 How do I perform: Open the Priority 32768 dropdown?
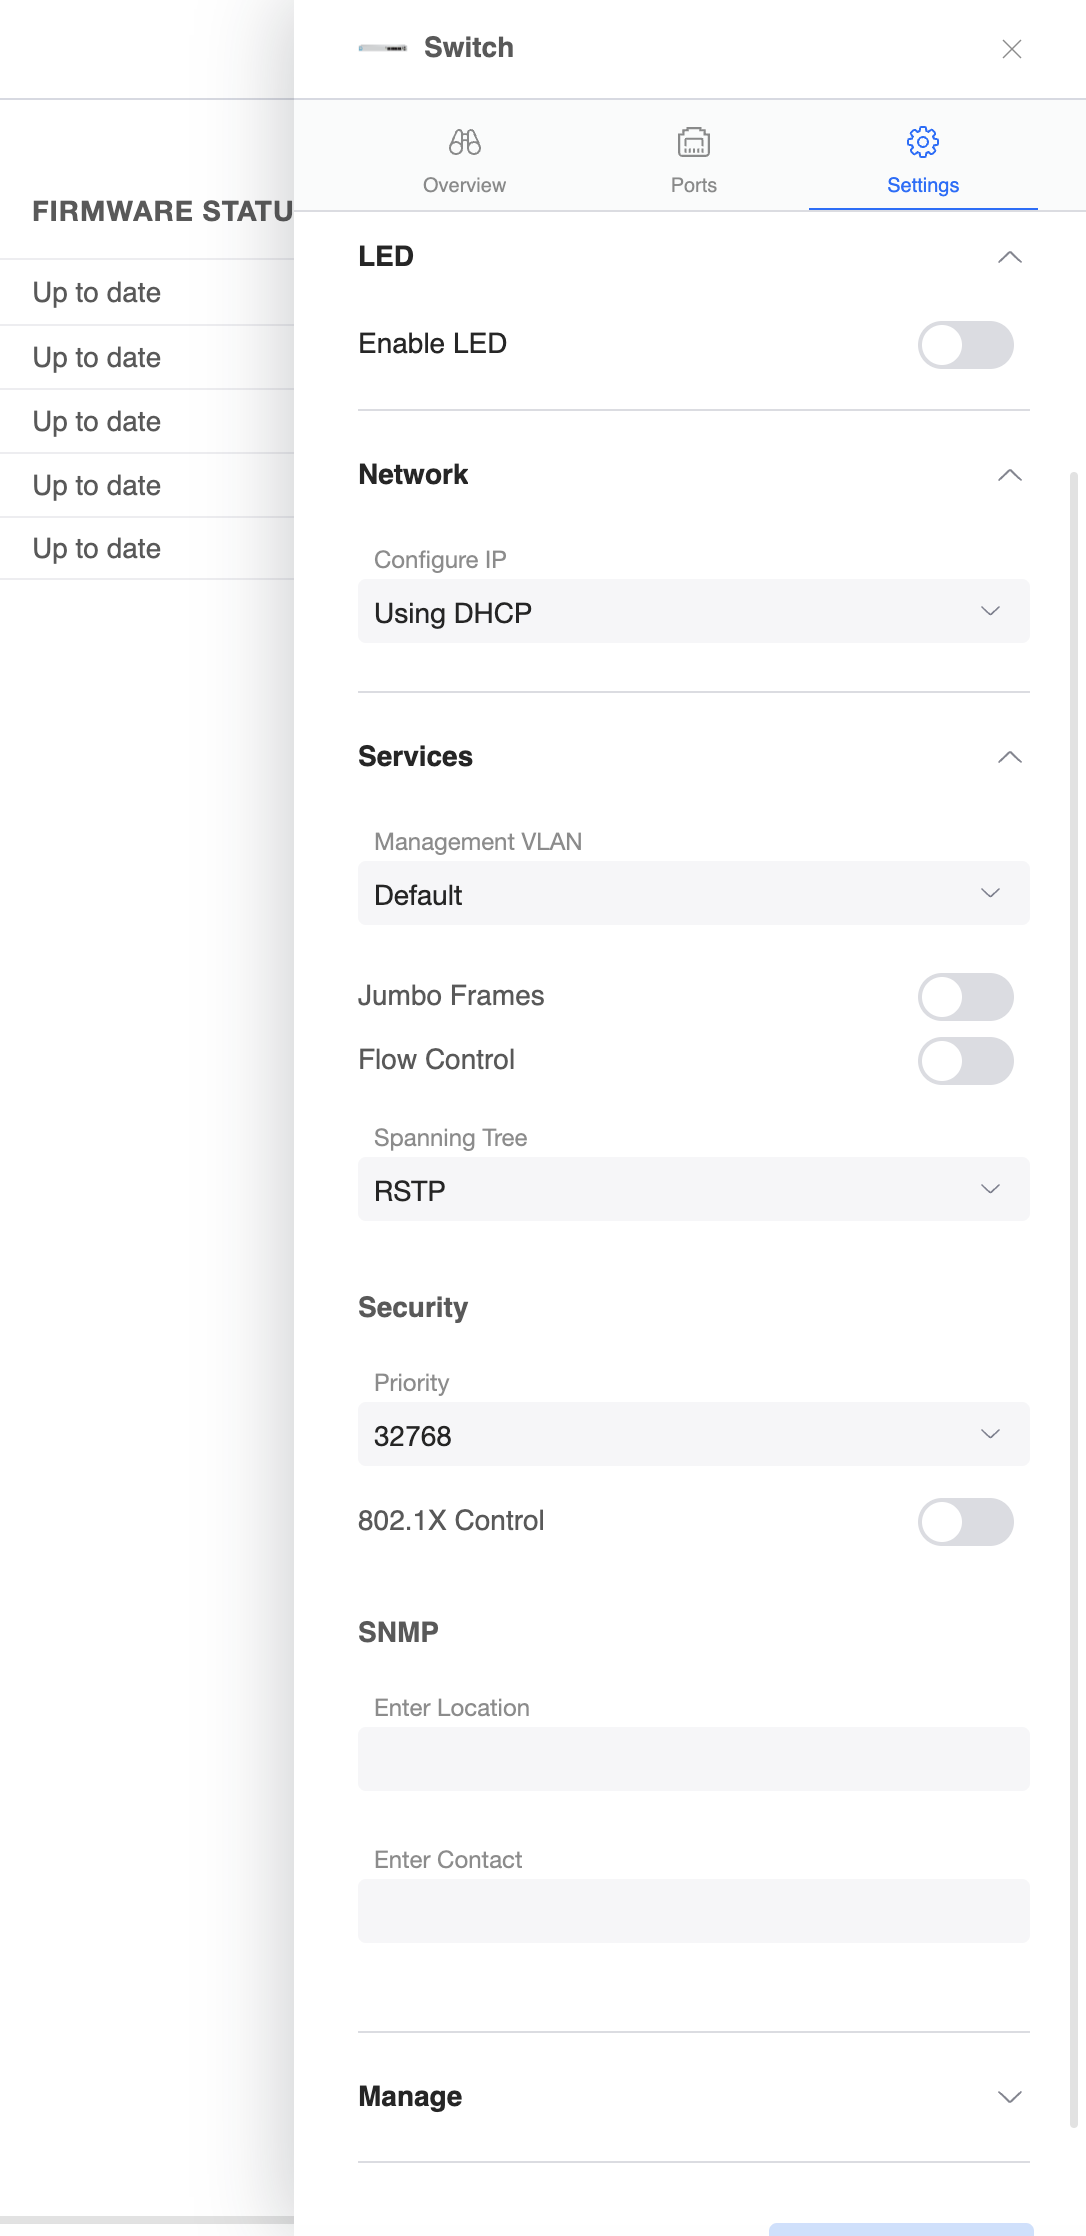[693, 1434]
